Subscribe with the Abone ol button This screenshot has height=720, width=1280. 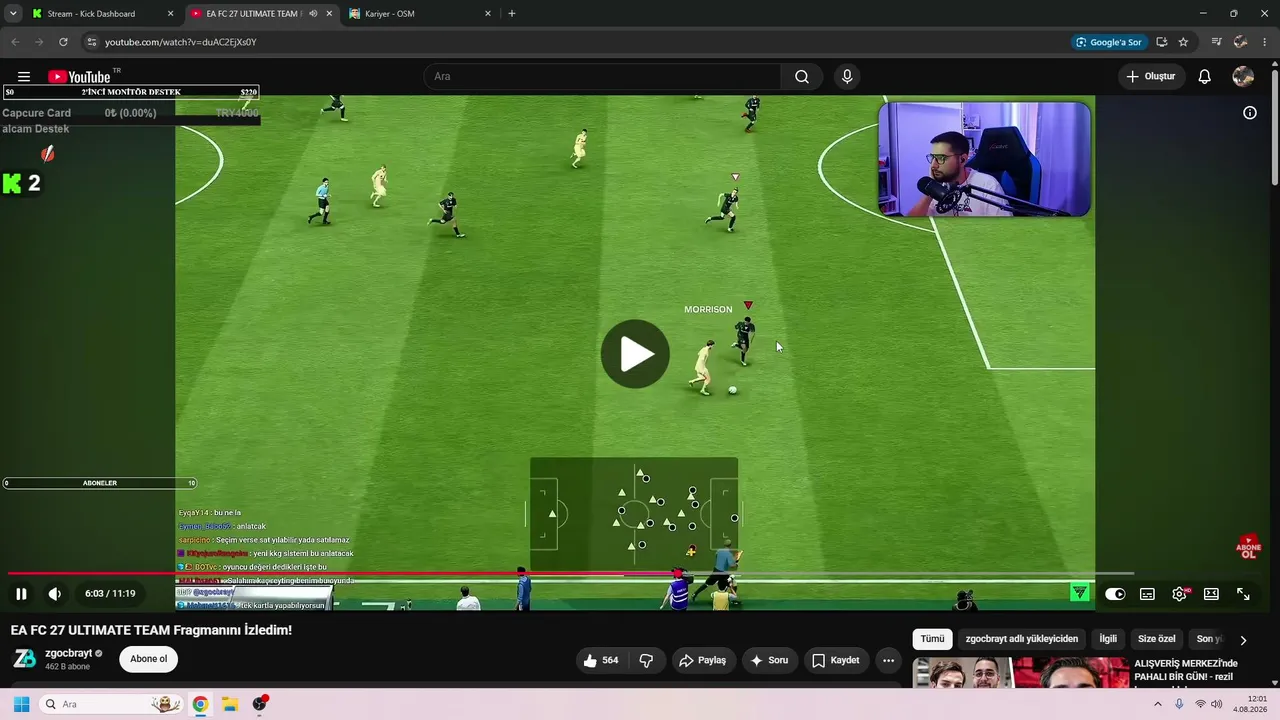click(149, 659)
